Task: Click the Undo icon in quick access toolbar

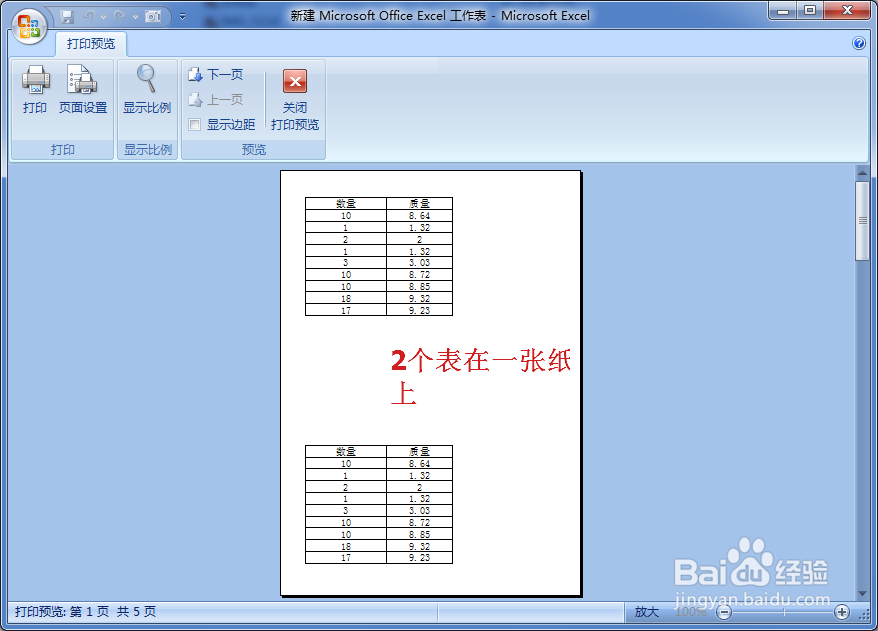Action: tap(88, 17)
